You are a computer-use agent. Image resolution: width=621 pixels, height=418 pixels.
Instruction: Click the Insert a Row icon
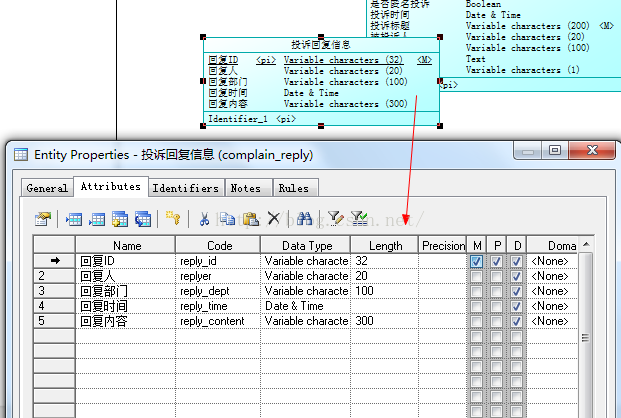[74, 219]
